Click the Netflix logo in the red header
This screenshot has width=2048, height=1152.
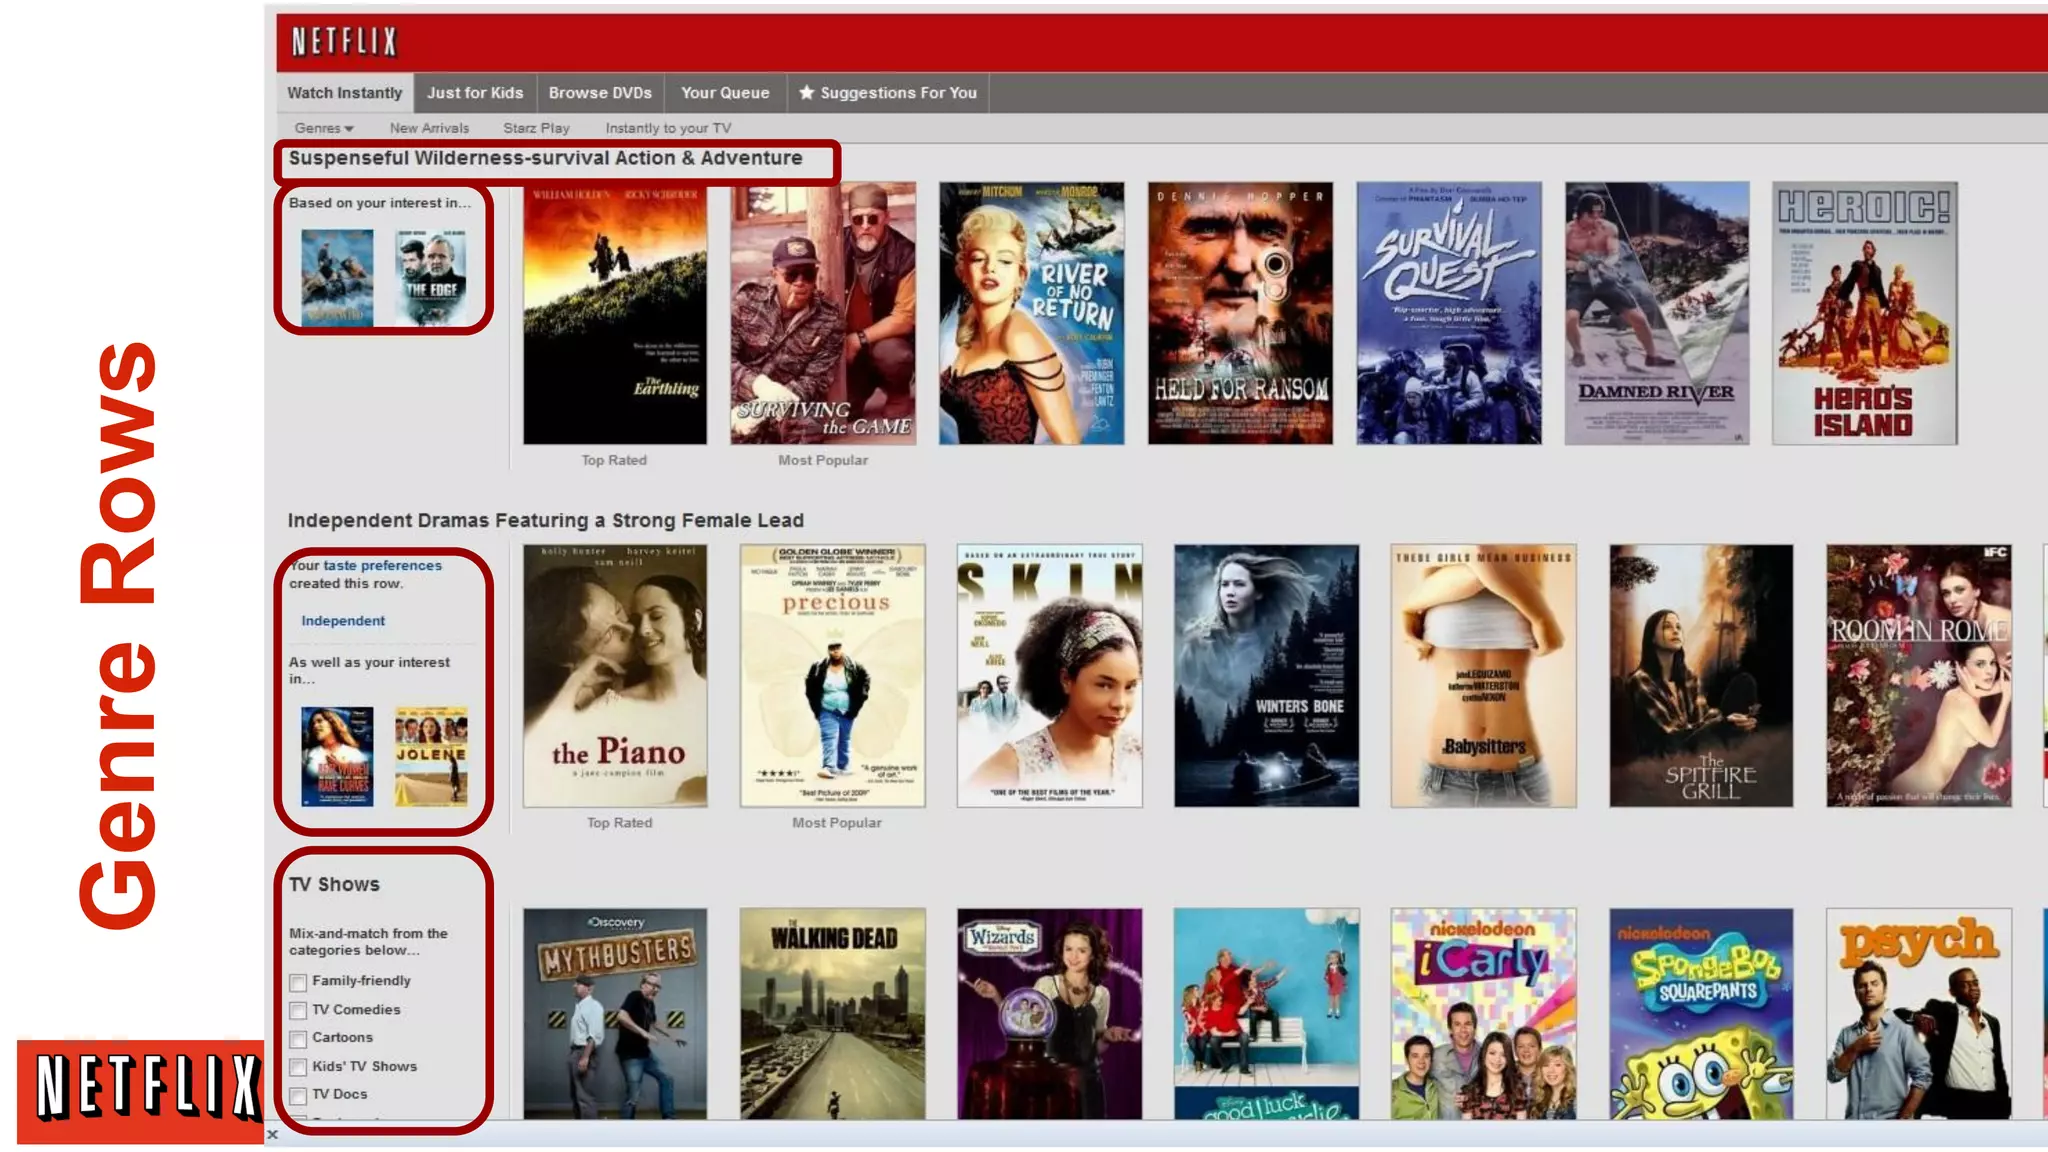coord(344,42)
